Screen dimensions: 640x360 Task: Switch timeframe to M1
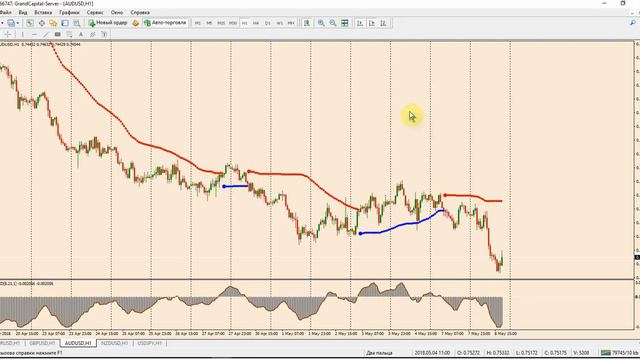[x=198, y=23]
